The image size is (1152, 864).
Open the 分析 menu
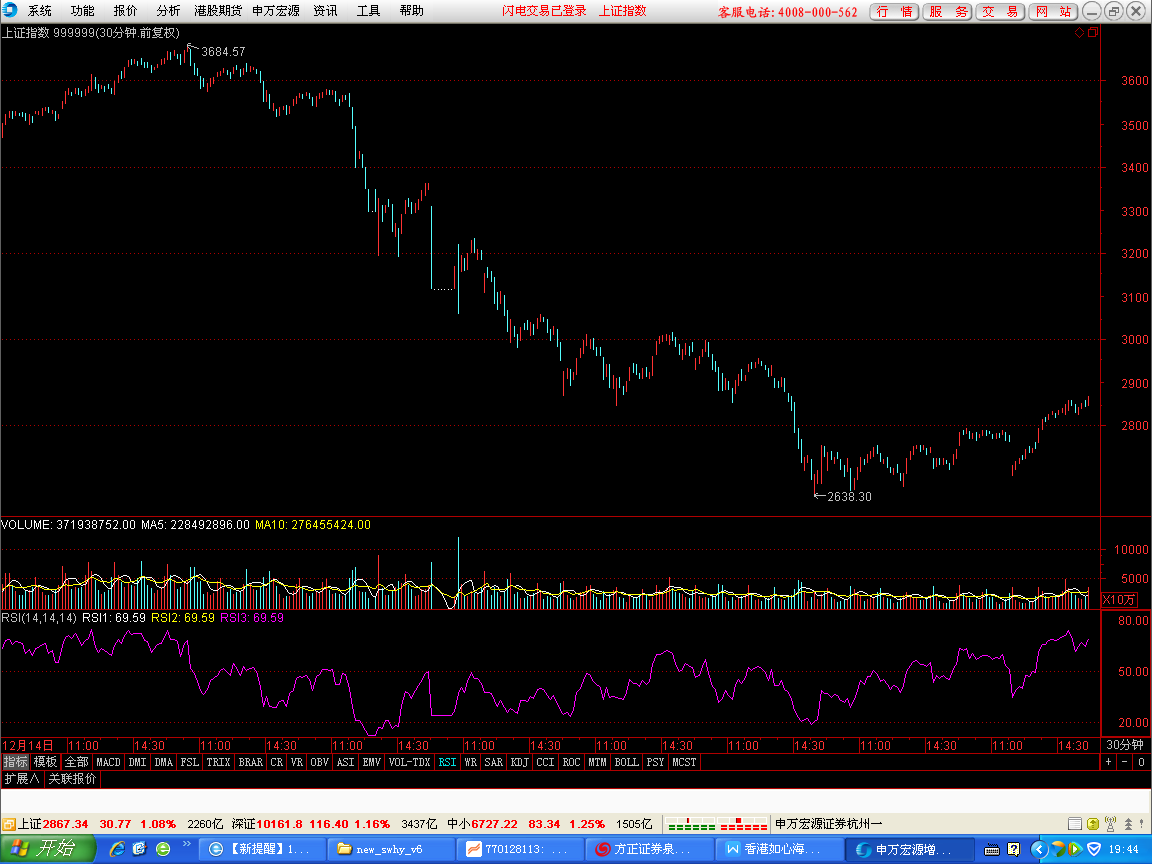click(168, 11)
